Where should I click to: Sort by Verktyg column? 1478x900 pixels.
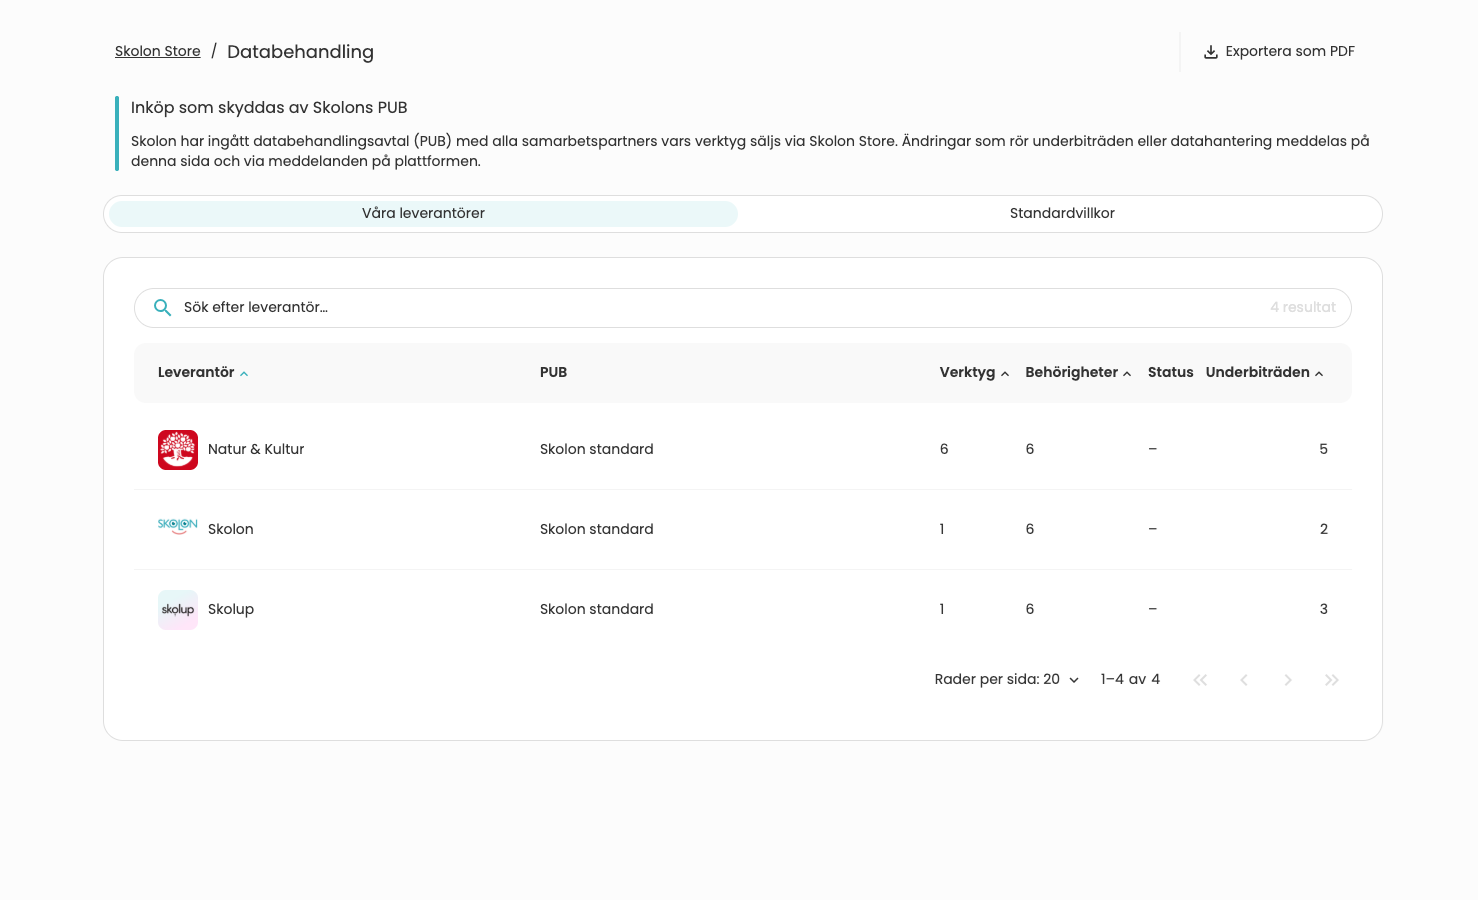click(974, 372)
